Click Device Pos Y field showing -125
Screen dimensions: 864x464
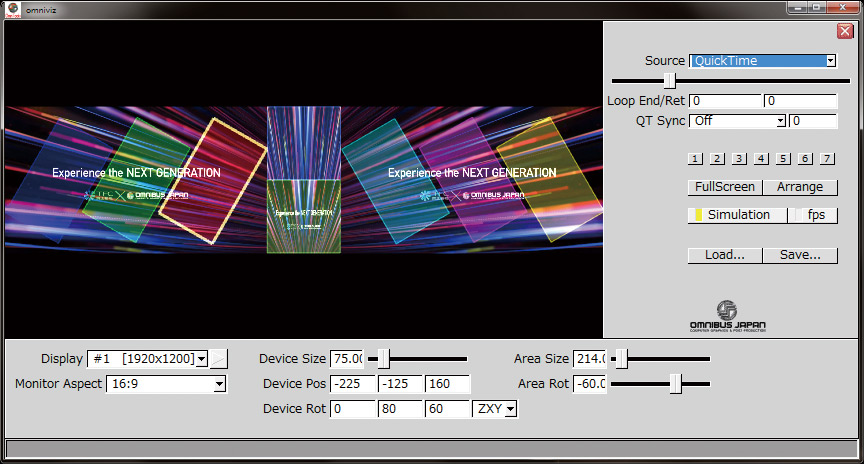click(400, 384)
